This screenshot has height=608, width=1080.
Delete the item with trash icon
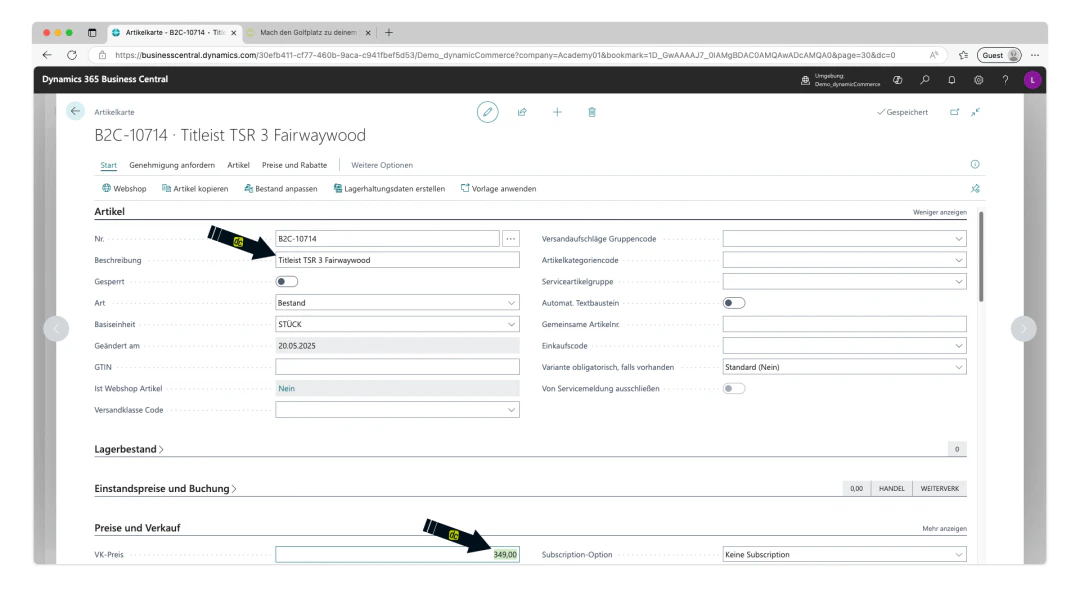(592, 112)
